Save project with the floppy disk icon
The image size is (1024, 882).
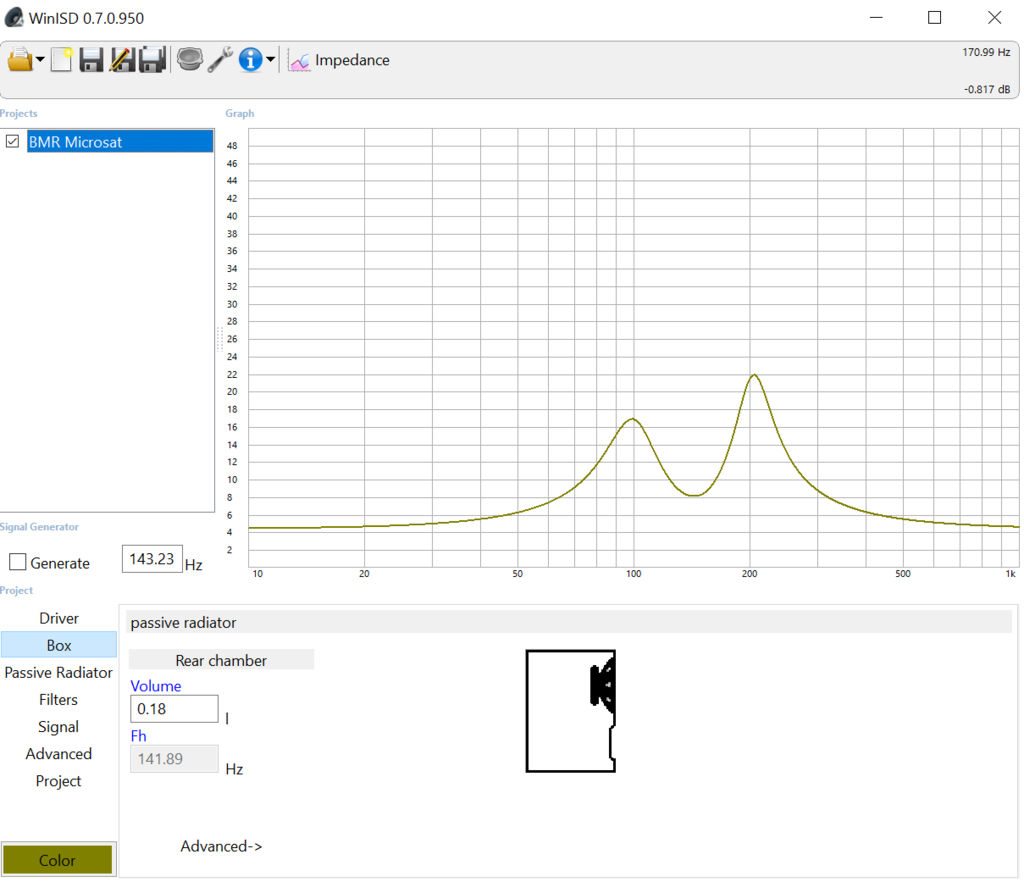91,60
